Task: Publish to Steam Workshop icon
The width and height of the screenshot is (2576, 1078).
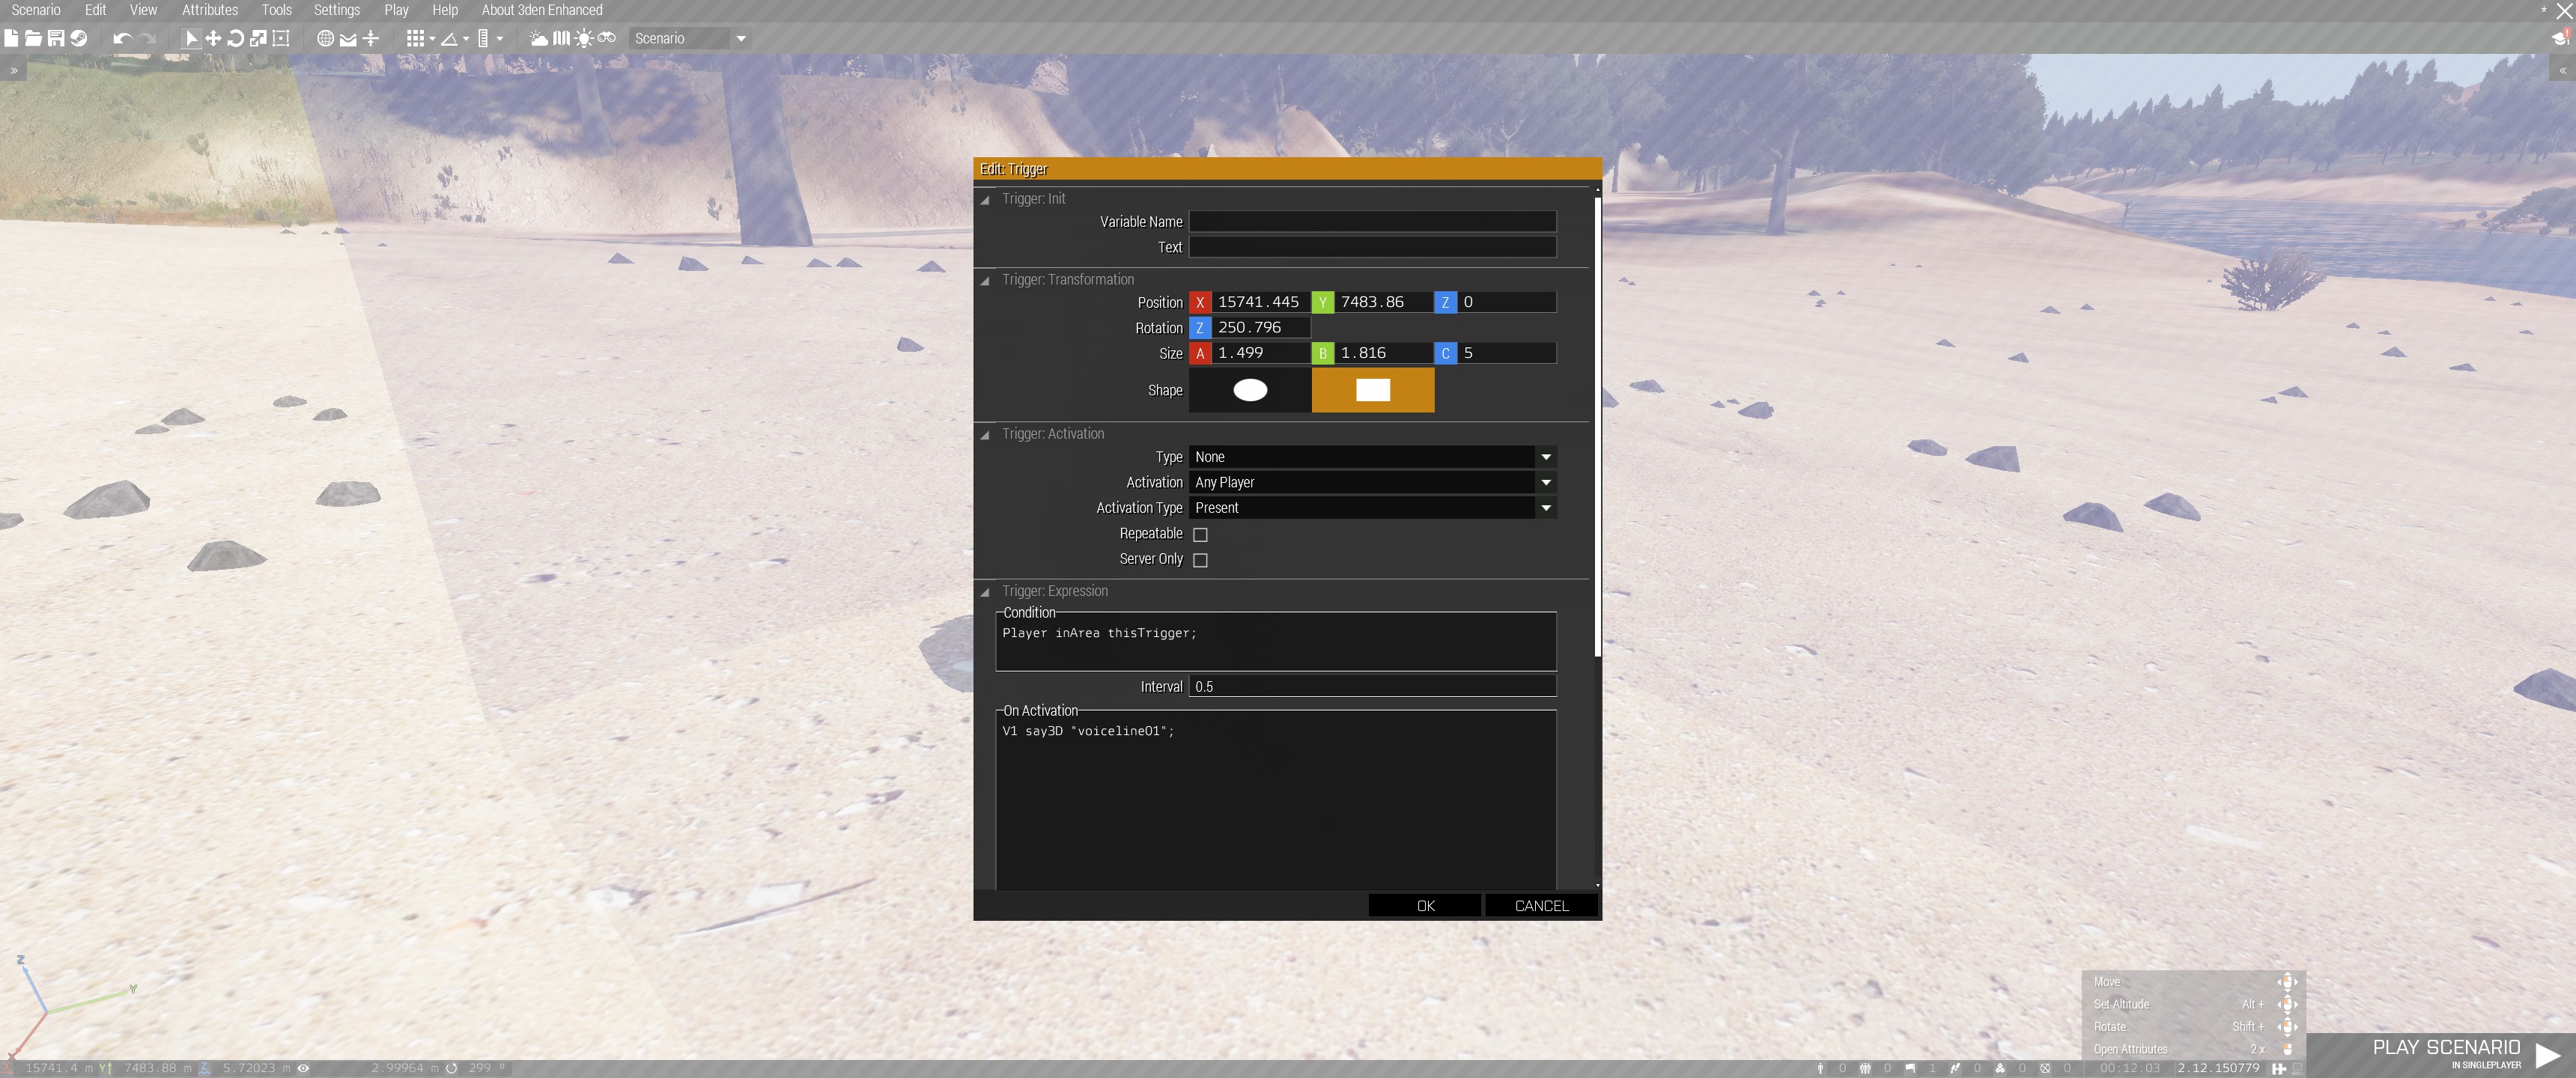Action: pos(78,38)
